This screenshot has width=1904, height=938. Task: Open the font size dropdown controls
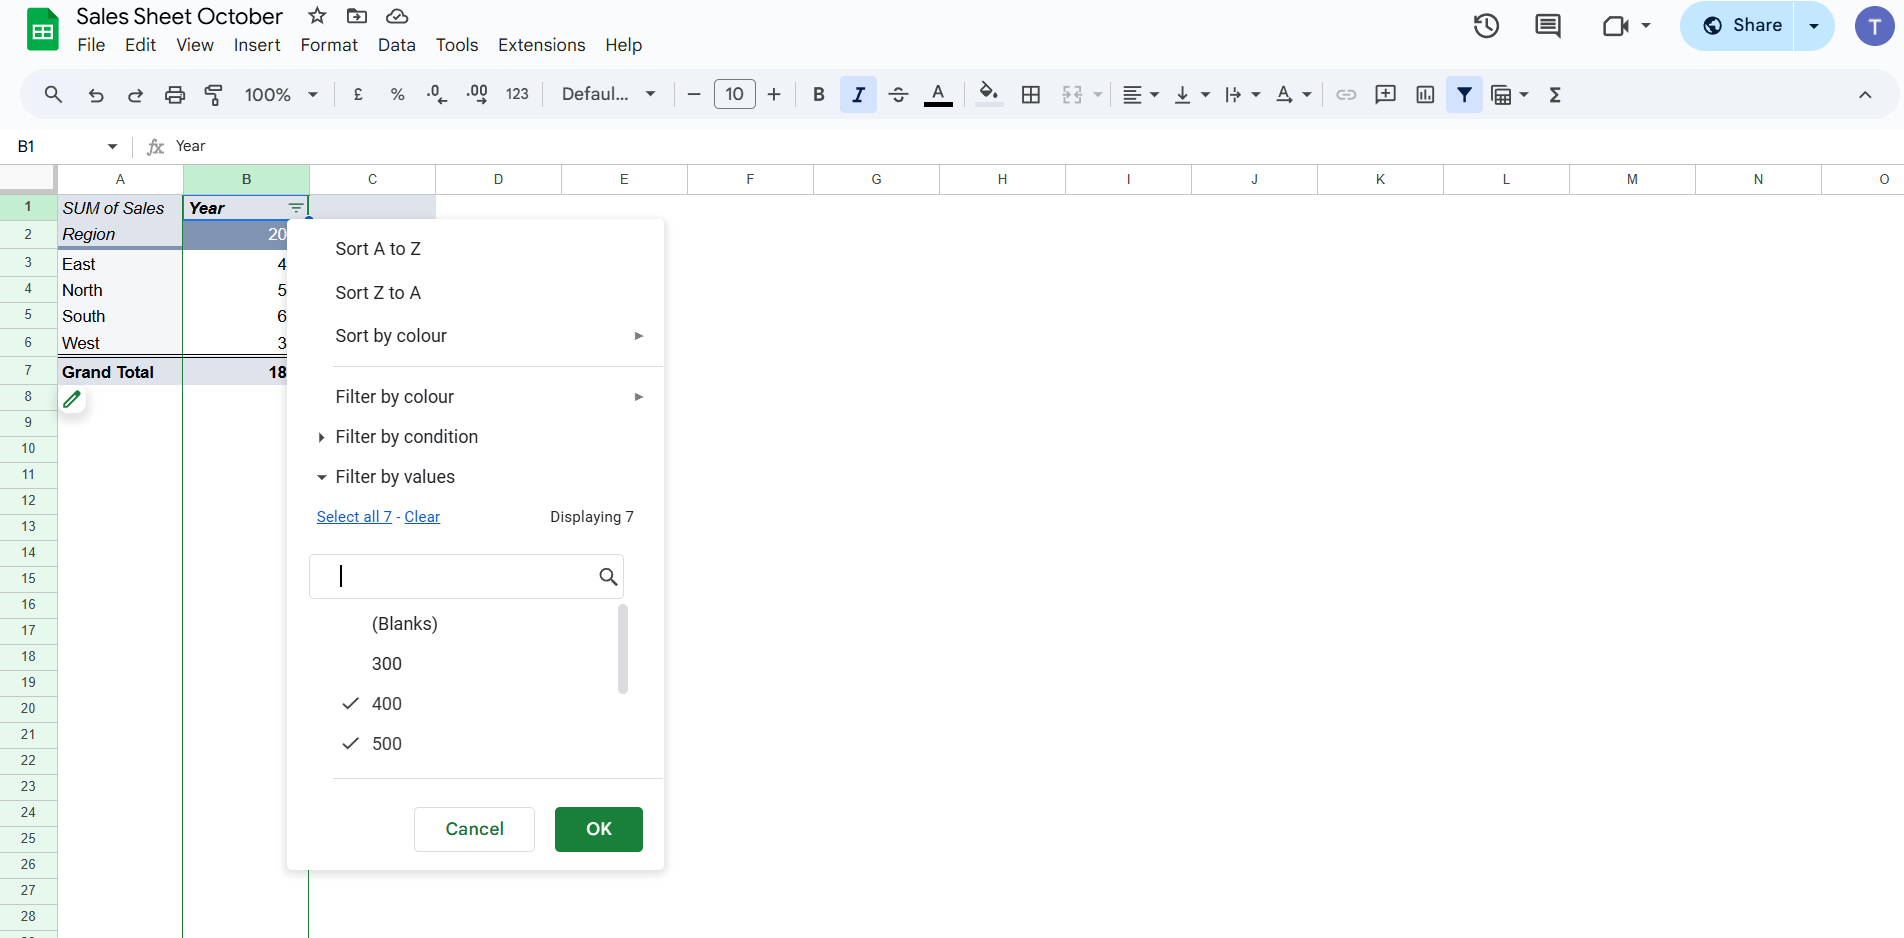pos(734,94)
